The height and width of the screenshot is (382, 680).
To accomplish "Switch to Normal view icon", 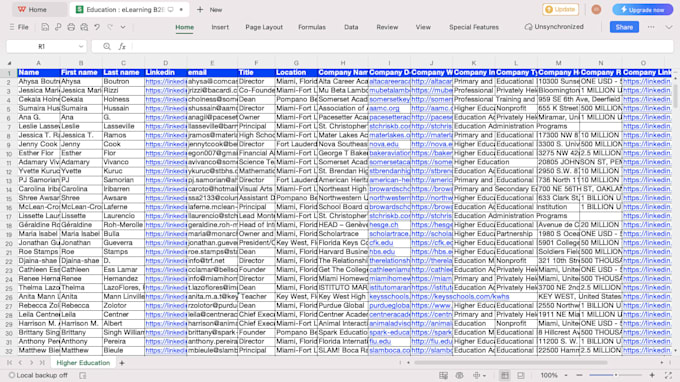I will pyautogui.click(x=505, y=375).
